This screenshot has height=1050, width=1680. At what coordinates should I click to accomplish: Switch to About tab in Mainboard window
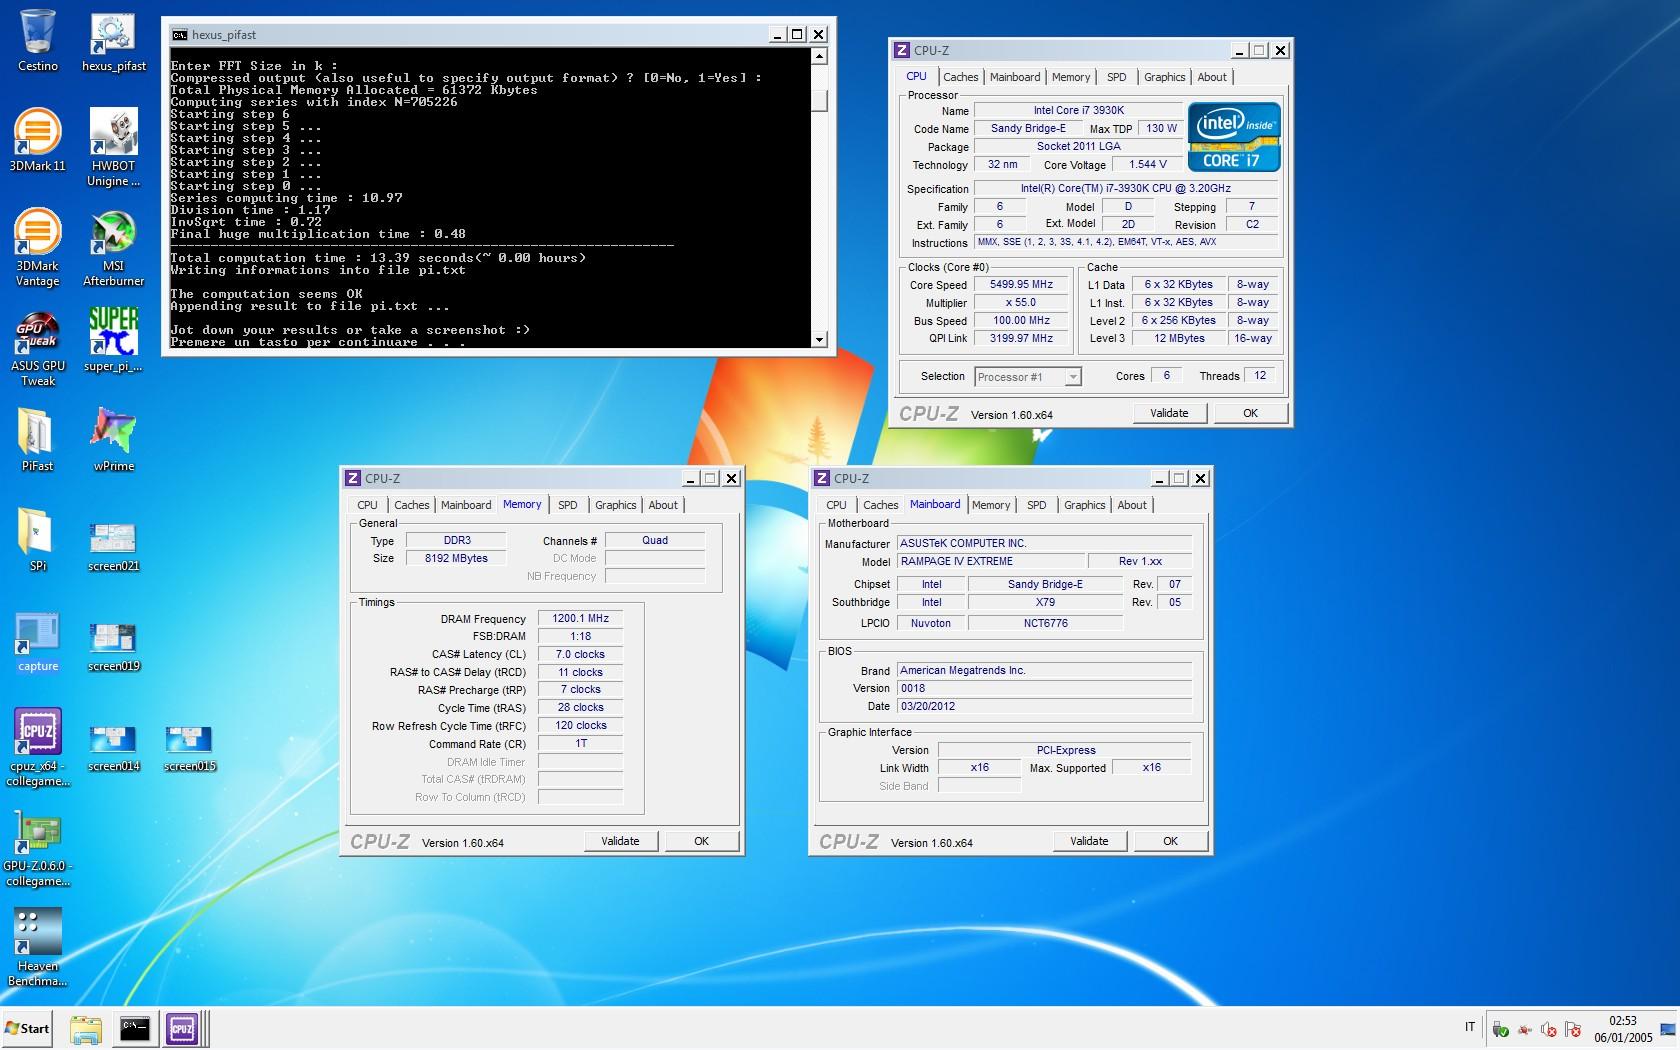click(x=1132, y=505)
